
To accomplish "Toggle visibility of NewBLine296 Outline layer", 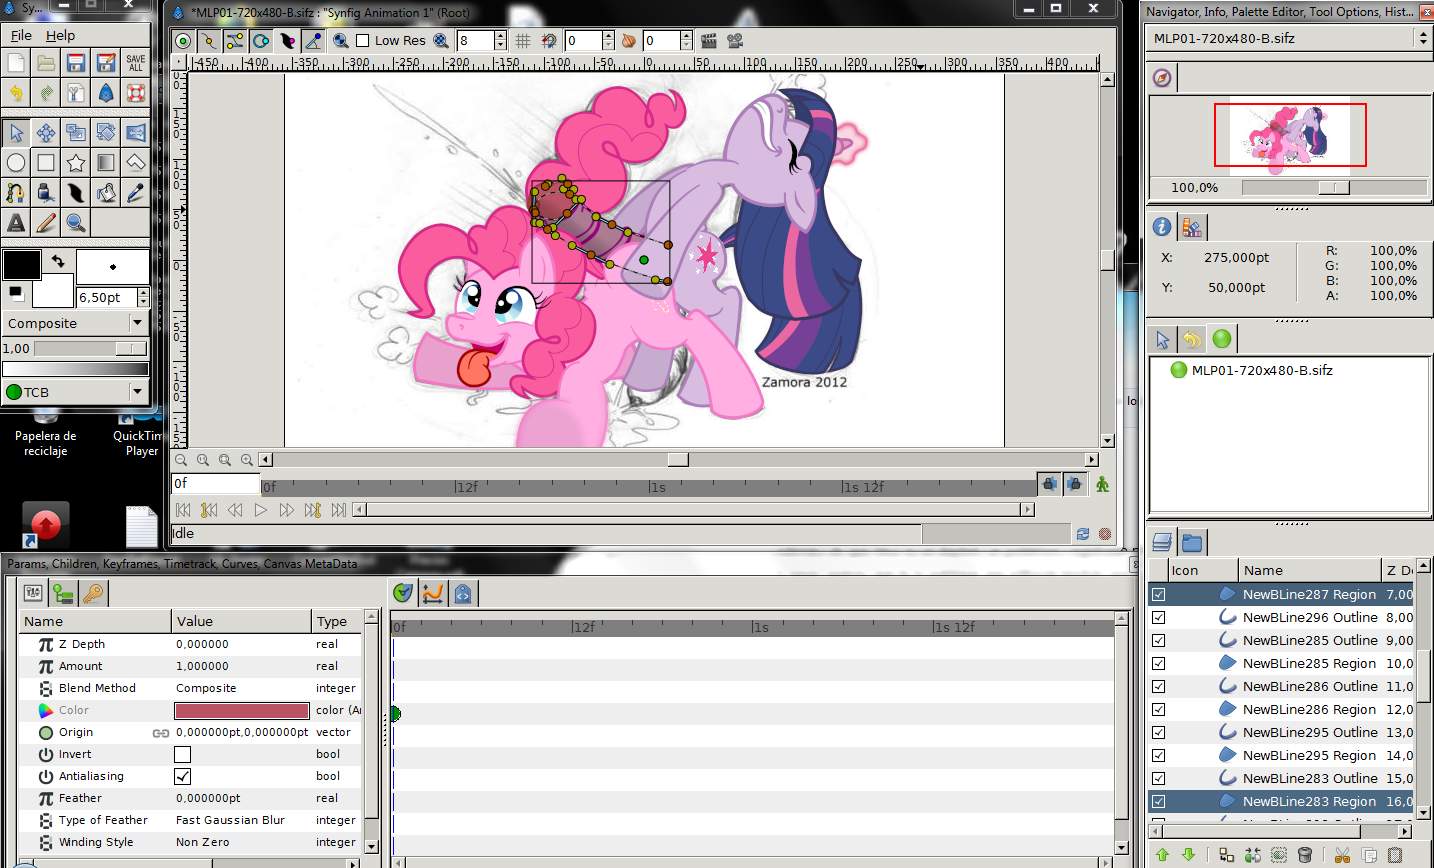I will tap(1159, 617).
